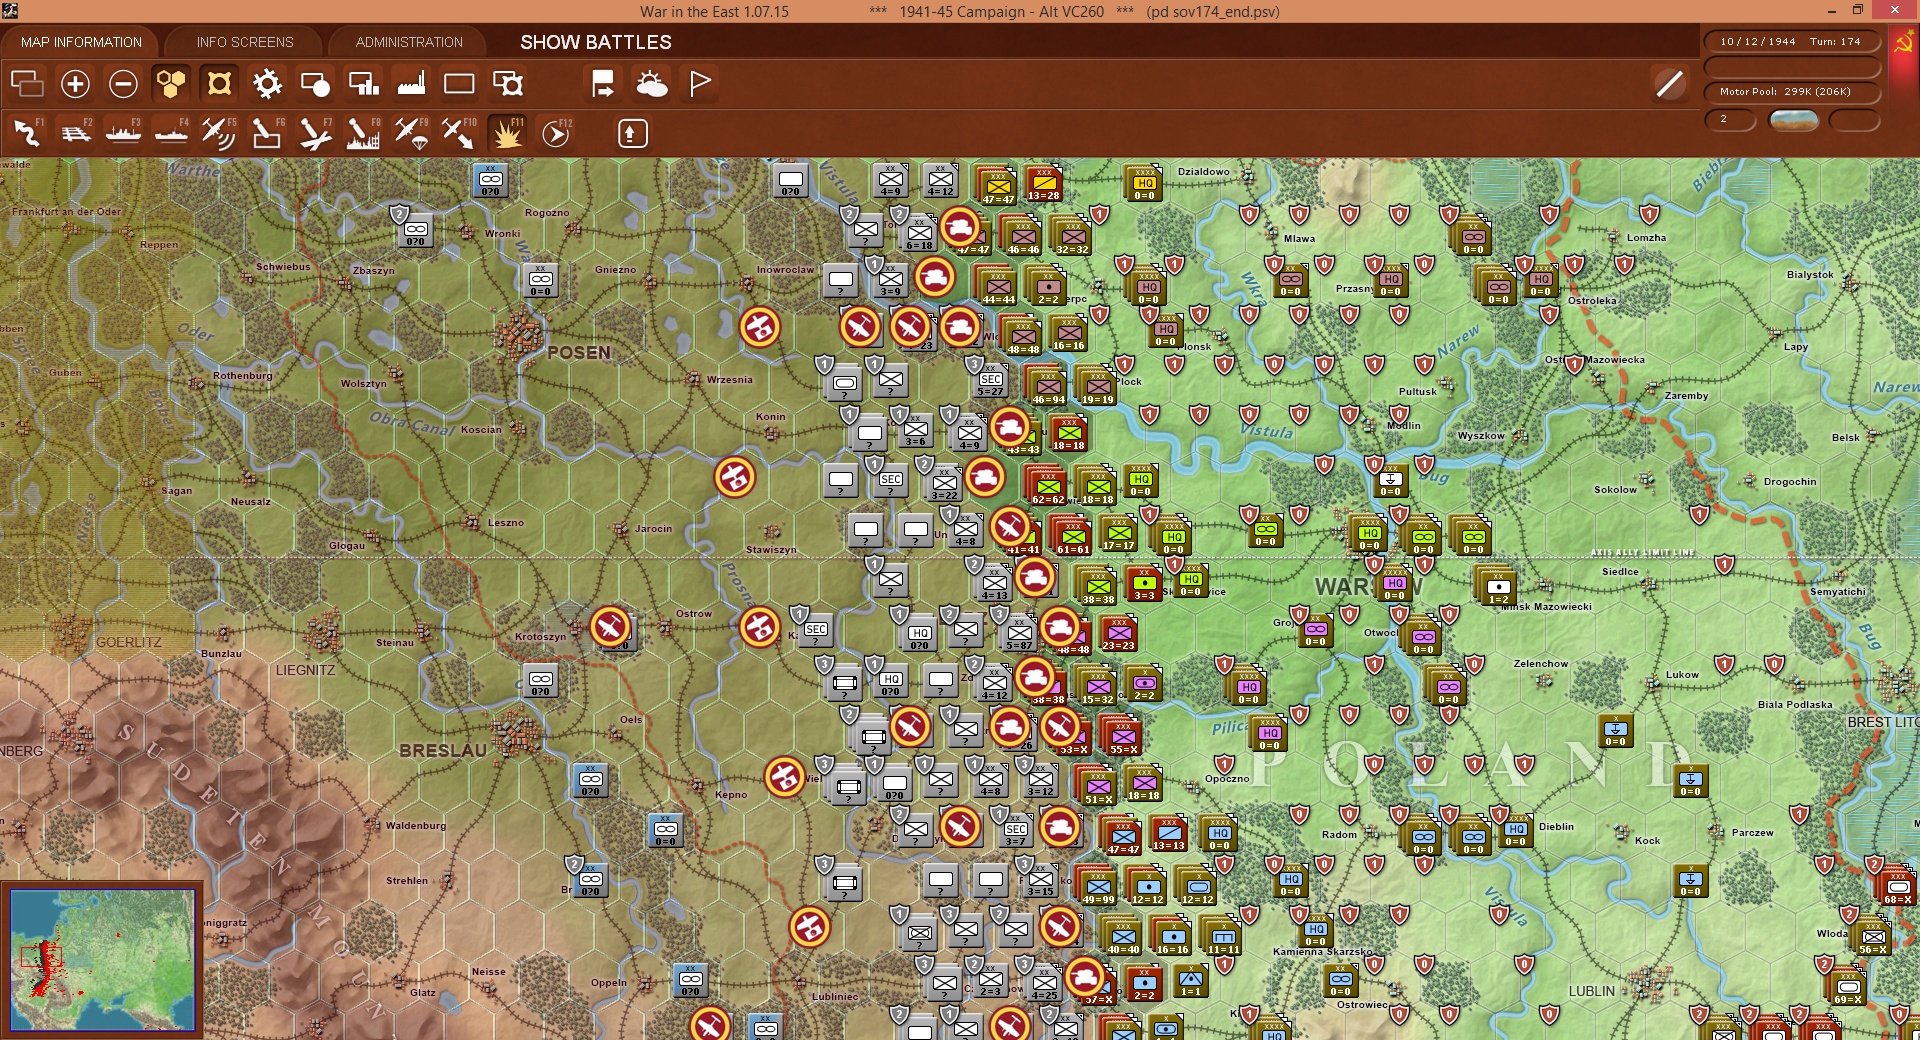Select the F7 bomb airfield icon
This screenshot has width=1920, height=1040.
pos(315,133)
